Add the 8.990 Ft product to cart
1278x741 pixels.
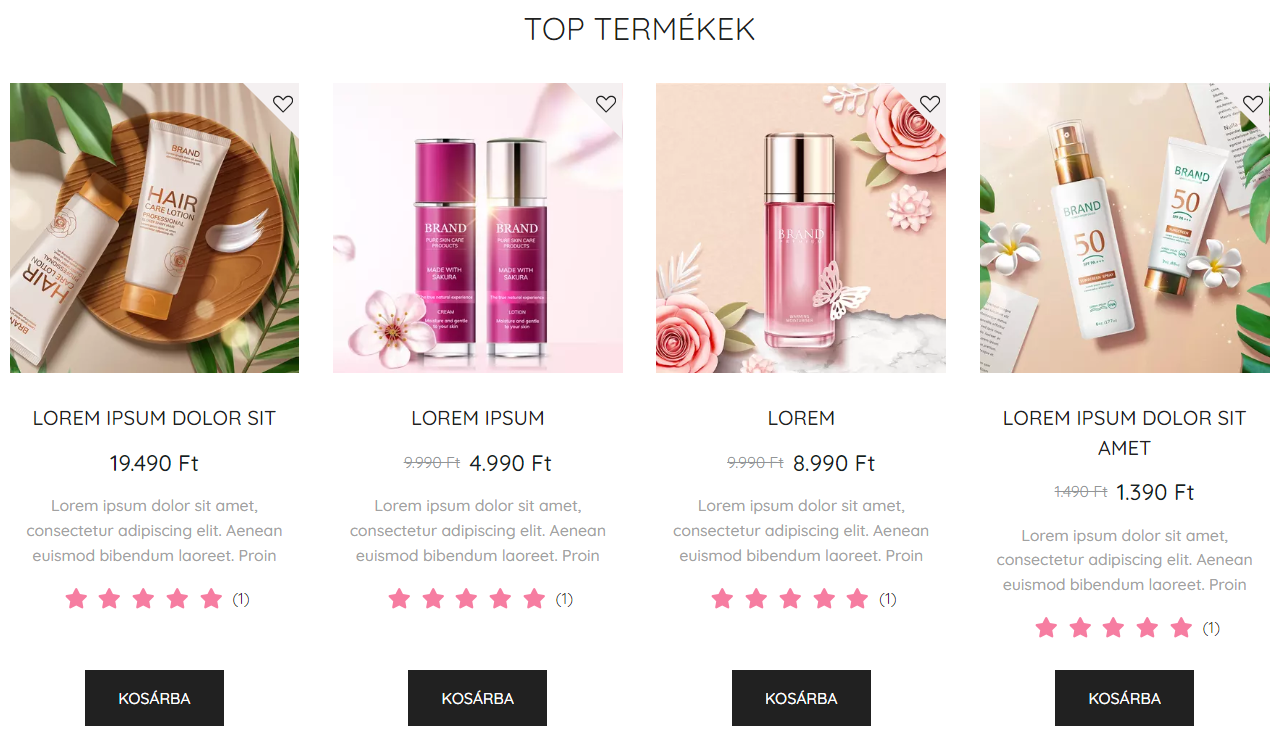pos(801,698)
